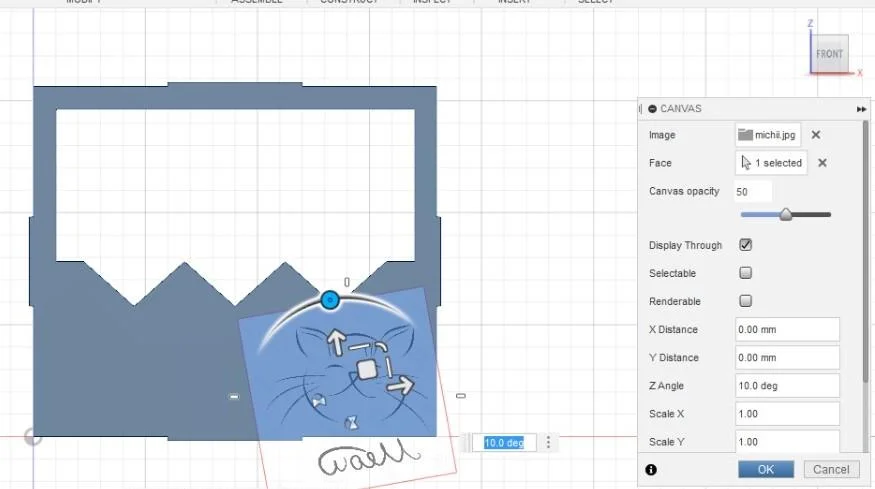
Task: Click the upward move arrow manipulator
Action: 336,342
